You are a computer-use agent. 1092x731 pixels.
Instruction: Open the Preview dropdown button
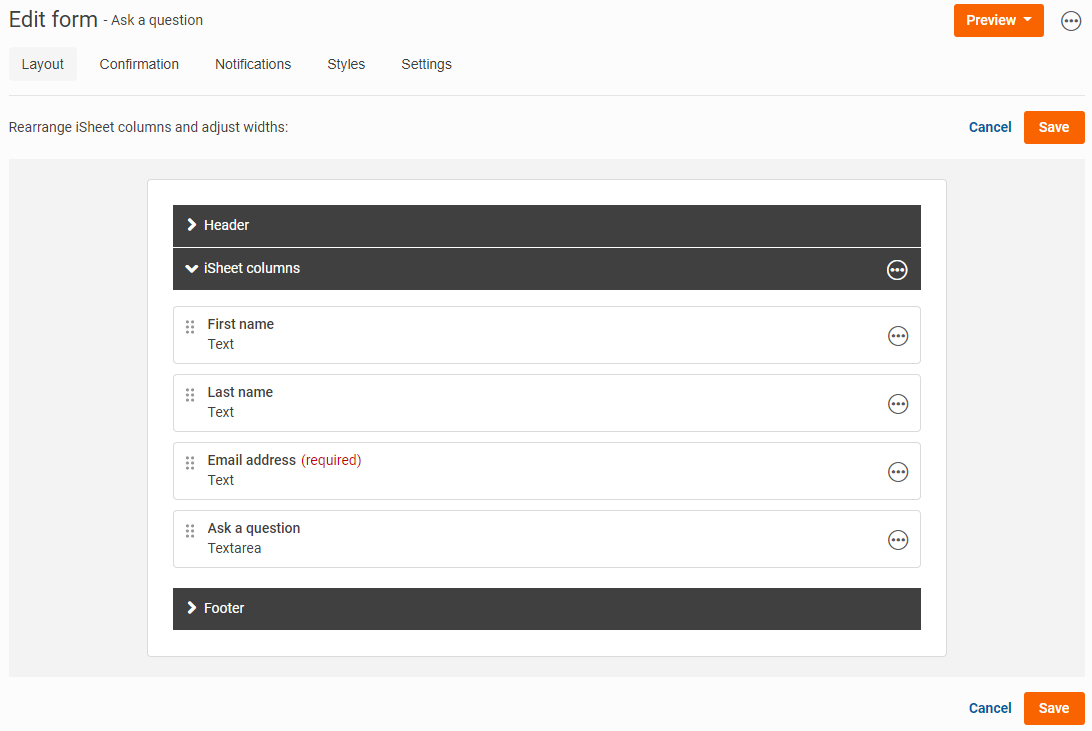[x=998, y=21]
